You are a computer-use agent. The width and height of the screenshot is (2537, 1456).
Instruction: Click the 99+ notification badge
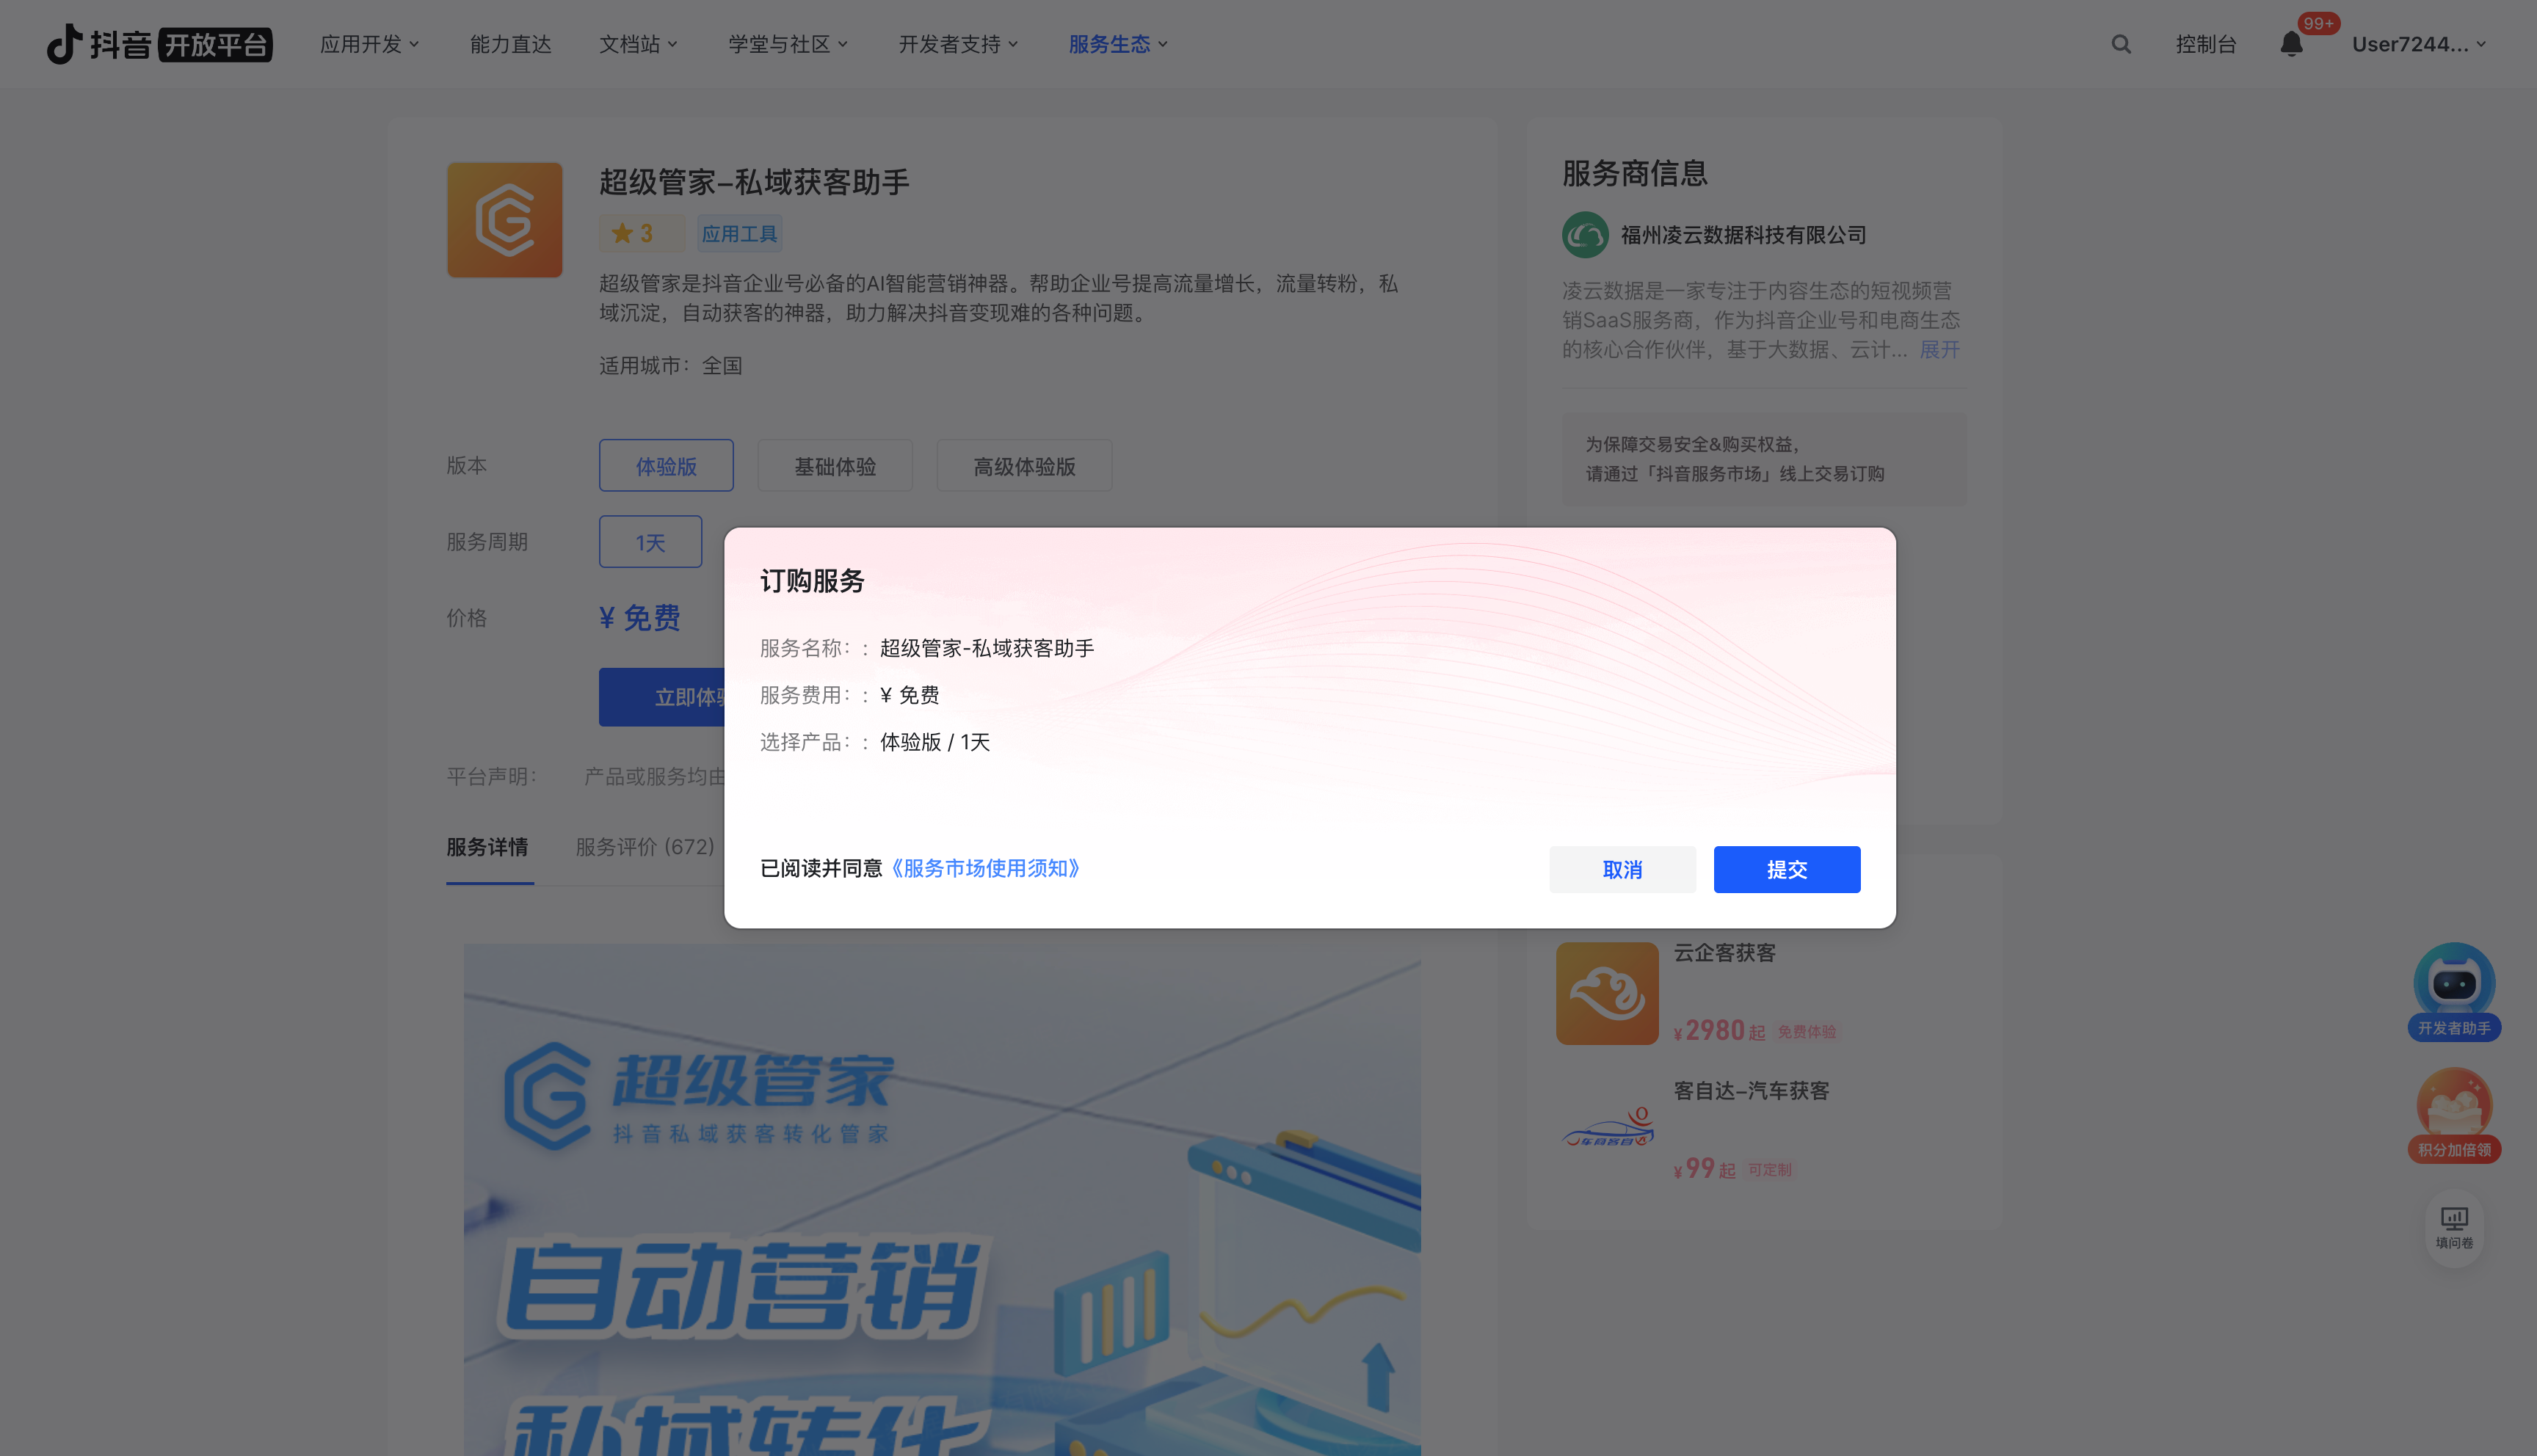2318,23
